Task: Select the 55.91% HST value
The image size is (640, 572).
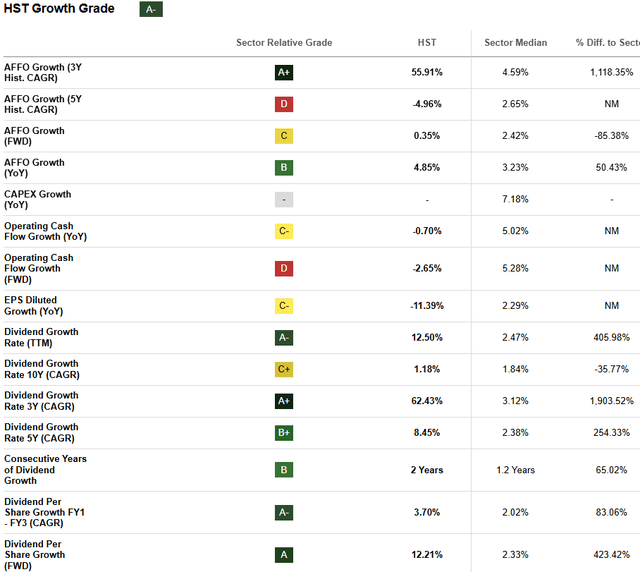Action: pos(427,72)
